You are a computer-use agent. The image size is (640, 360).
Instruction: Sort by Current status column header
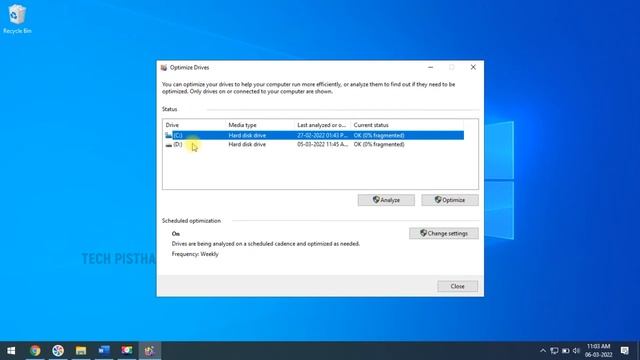tap(407, 125)
